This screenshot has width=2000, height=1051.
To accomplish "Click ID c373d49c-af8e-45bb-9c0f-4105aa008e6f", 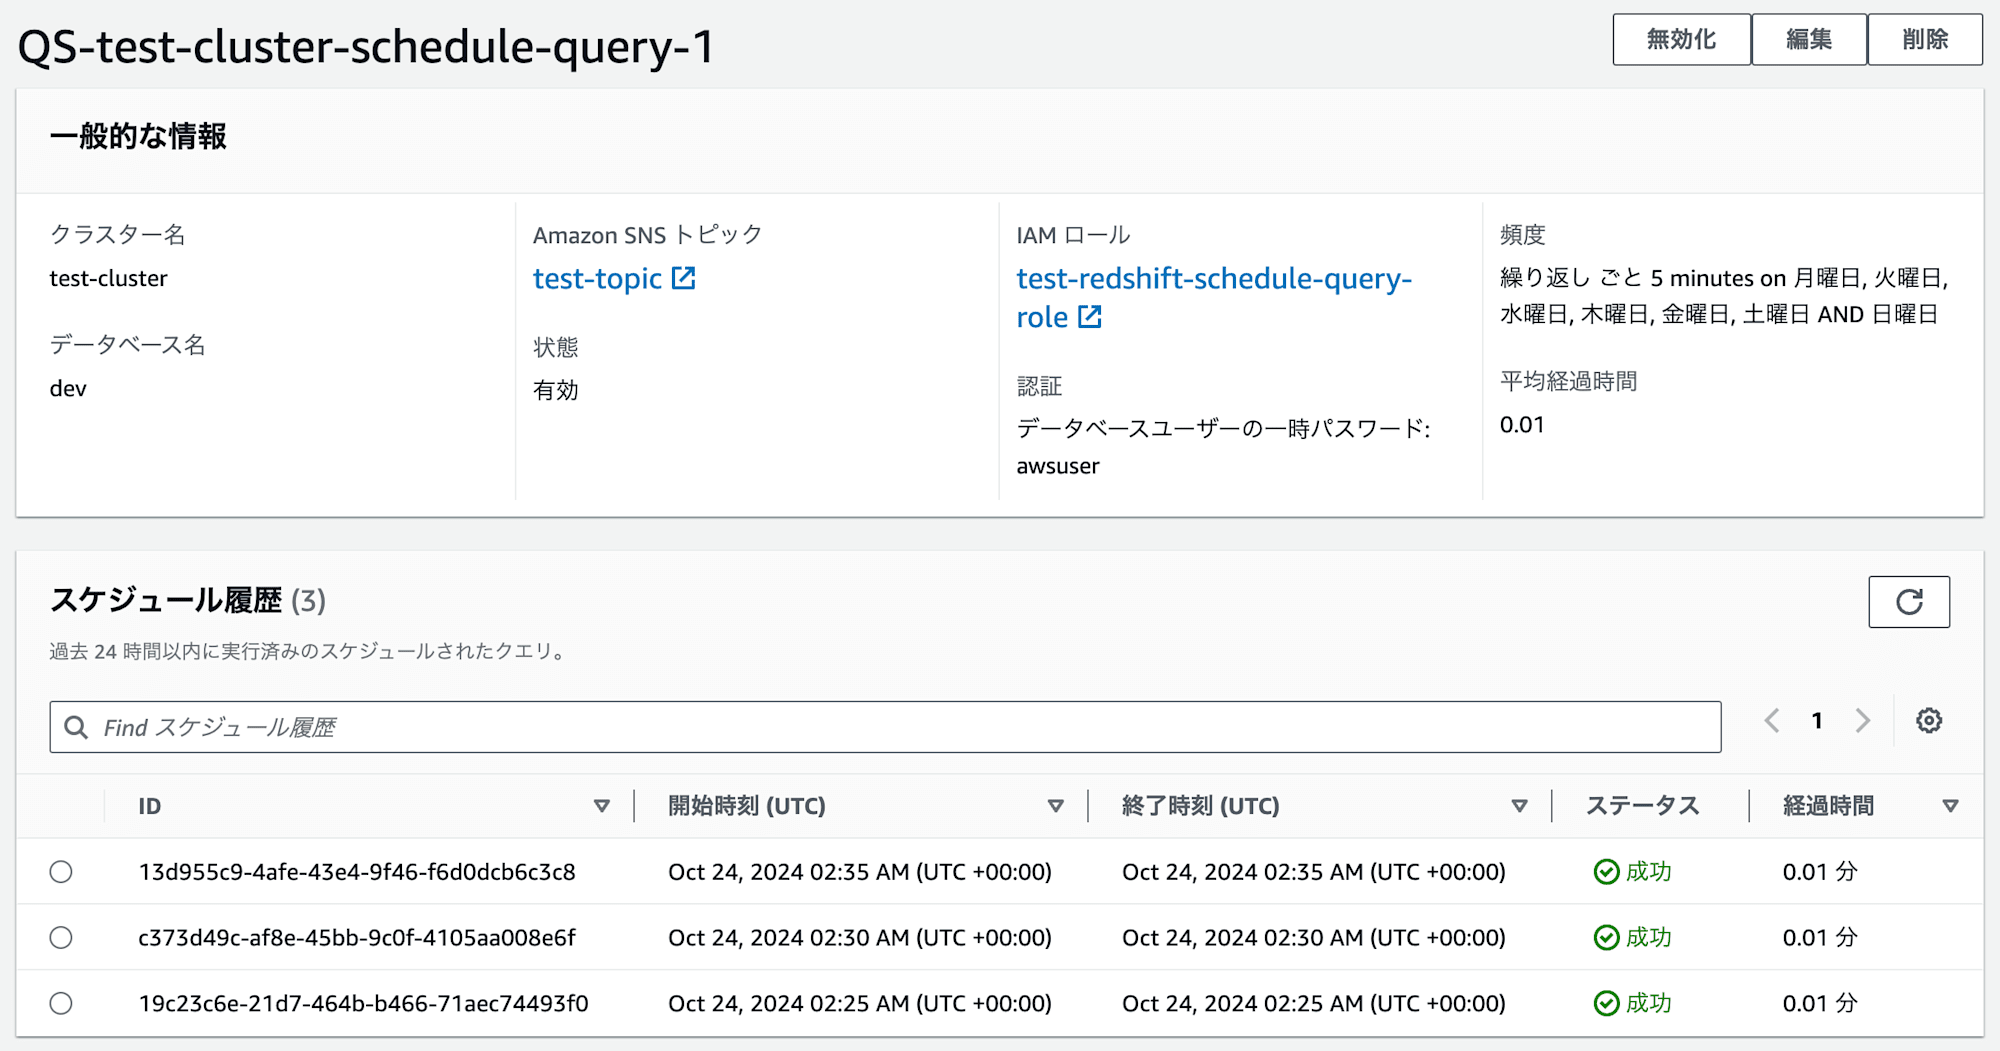I will [x=357, y=938].
